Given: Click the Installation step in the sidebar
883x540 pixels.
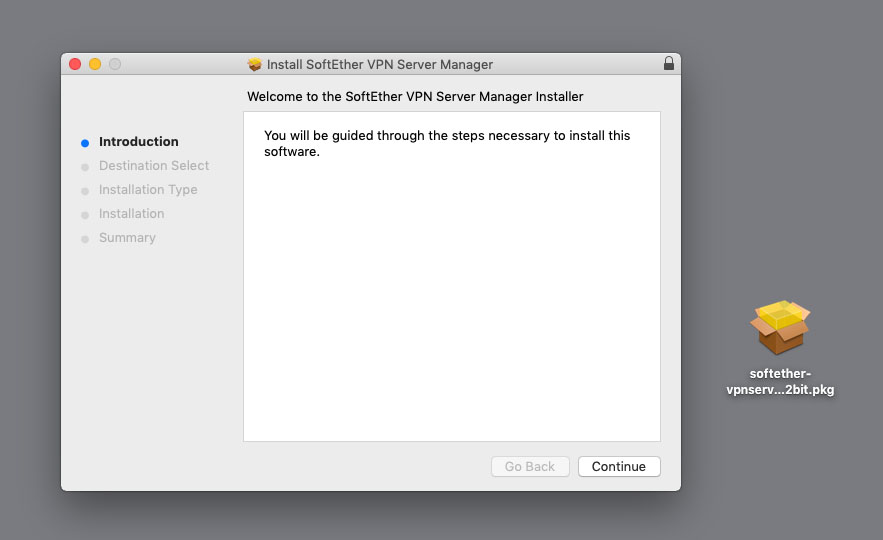Looking at the screenshot, I should pyautogui.click(x=131, y=214).
